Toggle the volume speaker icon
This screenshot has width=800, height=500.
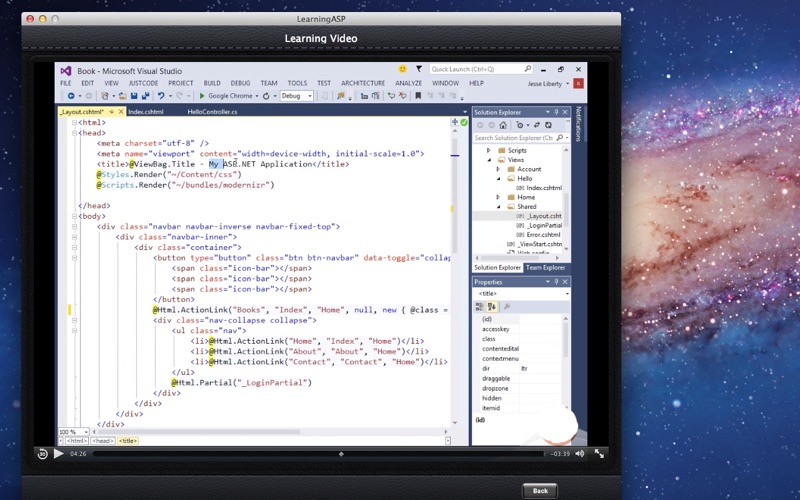pyautogui.click(x=580, y=454)
